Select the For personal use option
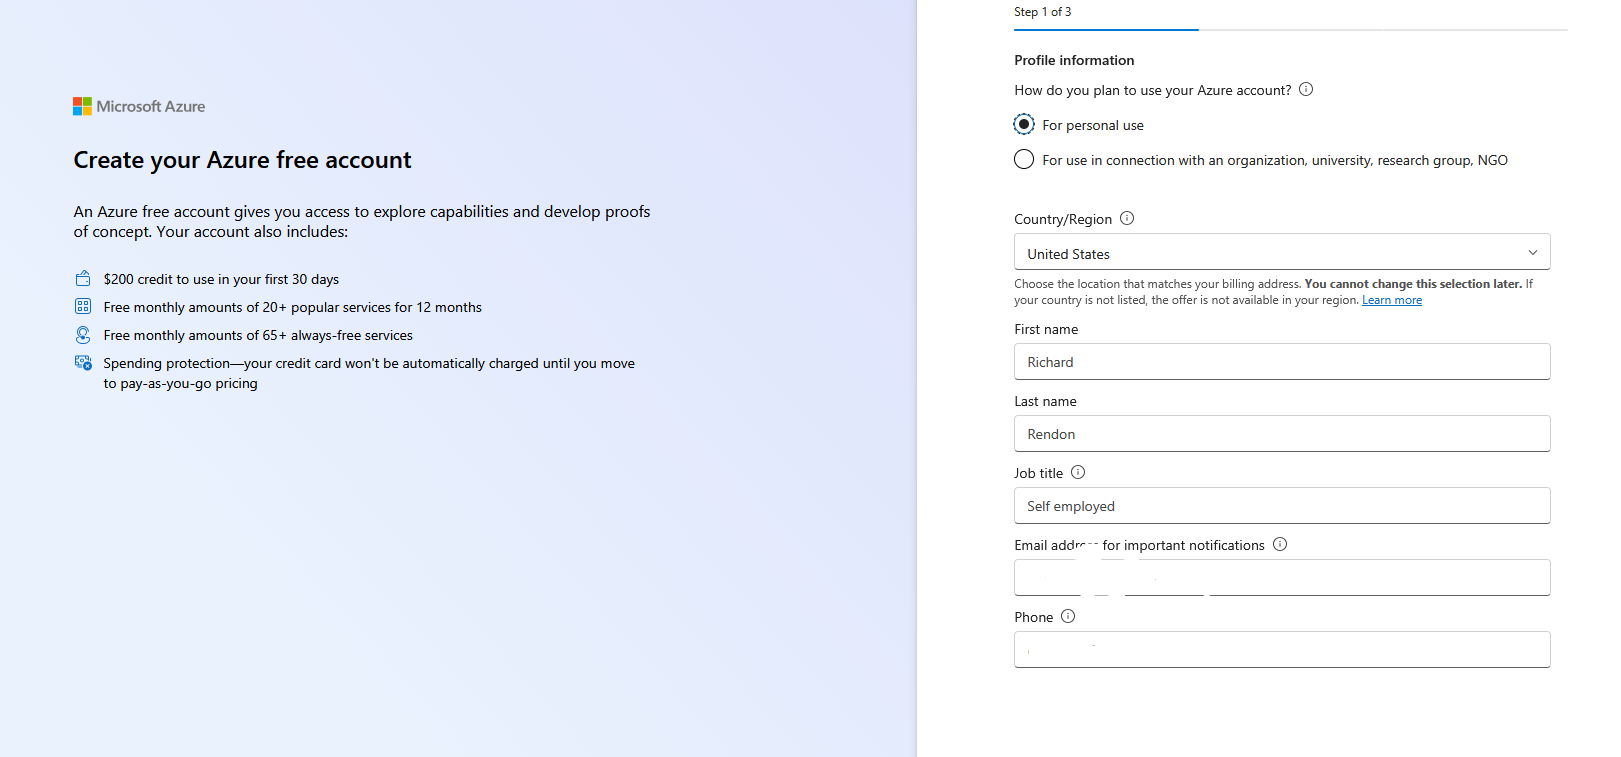The image size is (1621, 757). click(1024, 124)
